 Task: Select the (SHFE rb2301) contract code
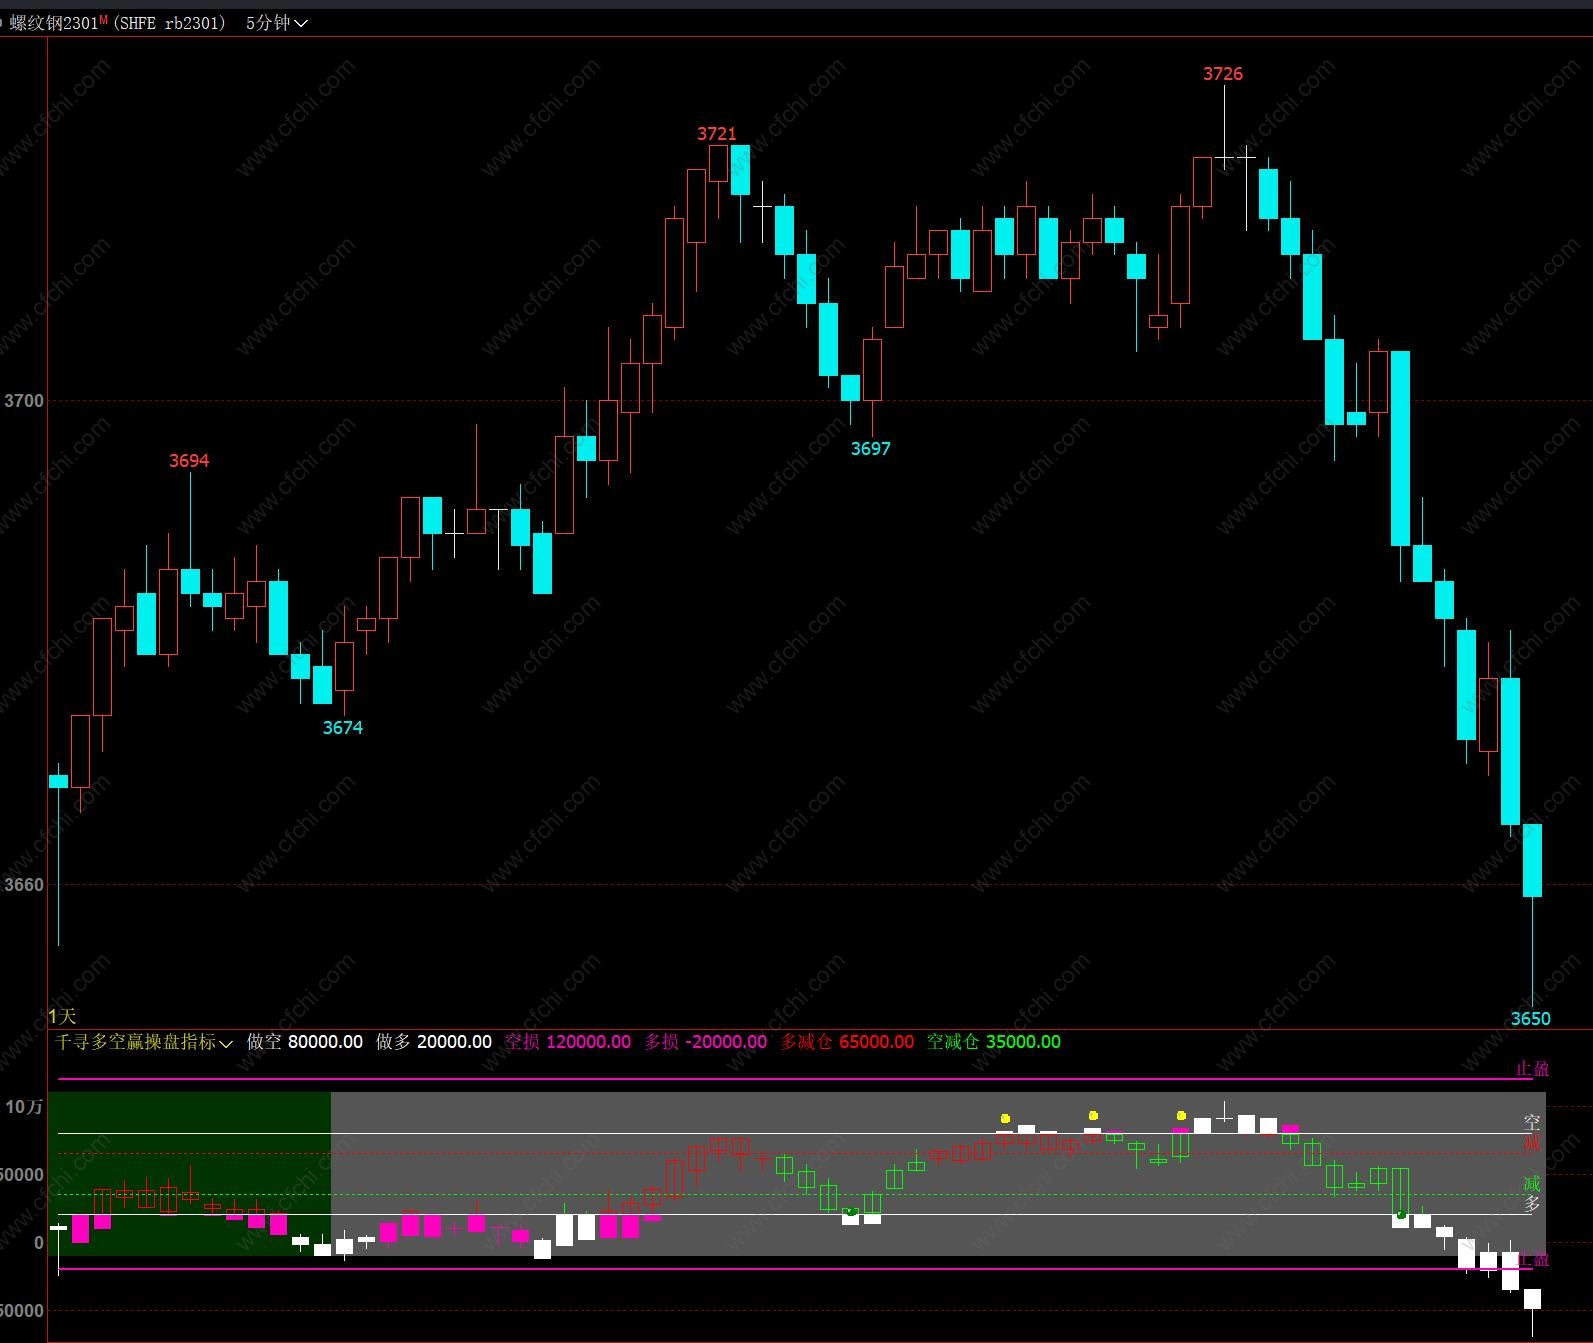point(169,23)
